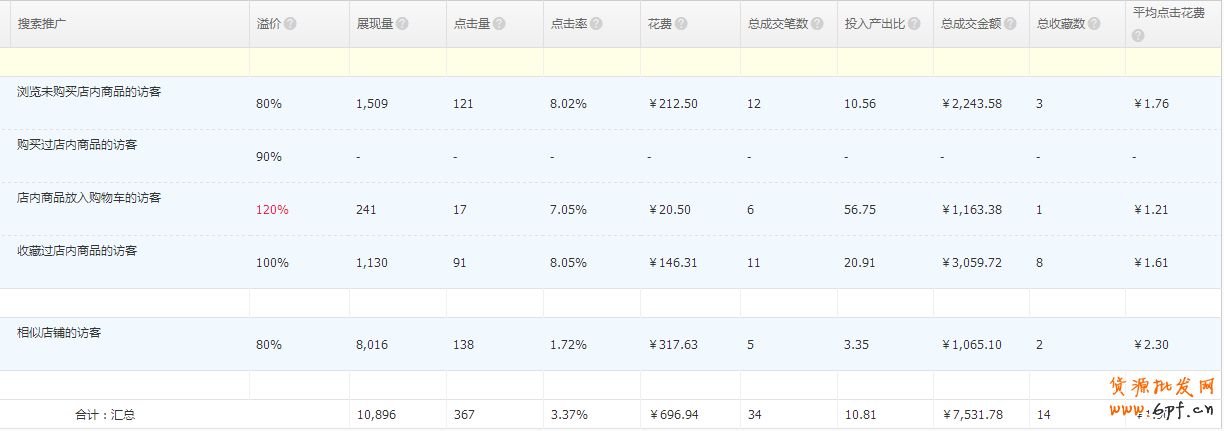Click the 合计：汇总 total row label
The width and height of the screenshot is (1224, 431).
(105, 414)
